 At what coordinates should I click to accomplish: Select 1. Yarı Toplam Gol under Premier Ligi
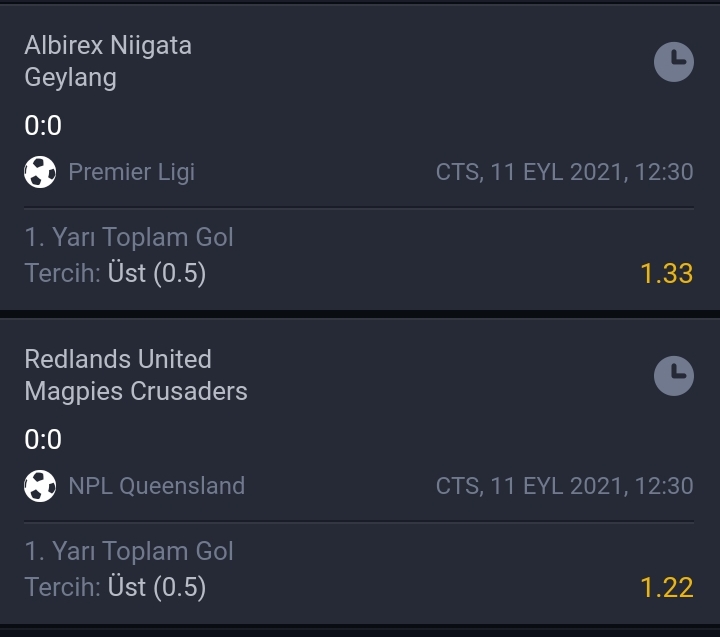pos(129,237)
